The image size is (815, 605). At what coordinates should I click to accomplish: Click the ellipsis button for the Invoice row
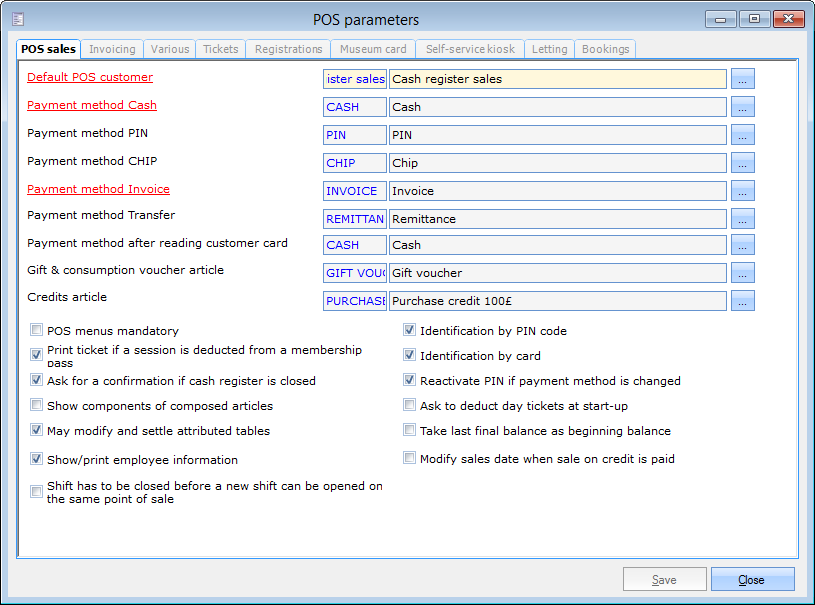click(x=742, y=191)
